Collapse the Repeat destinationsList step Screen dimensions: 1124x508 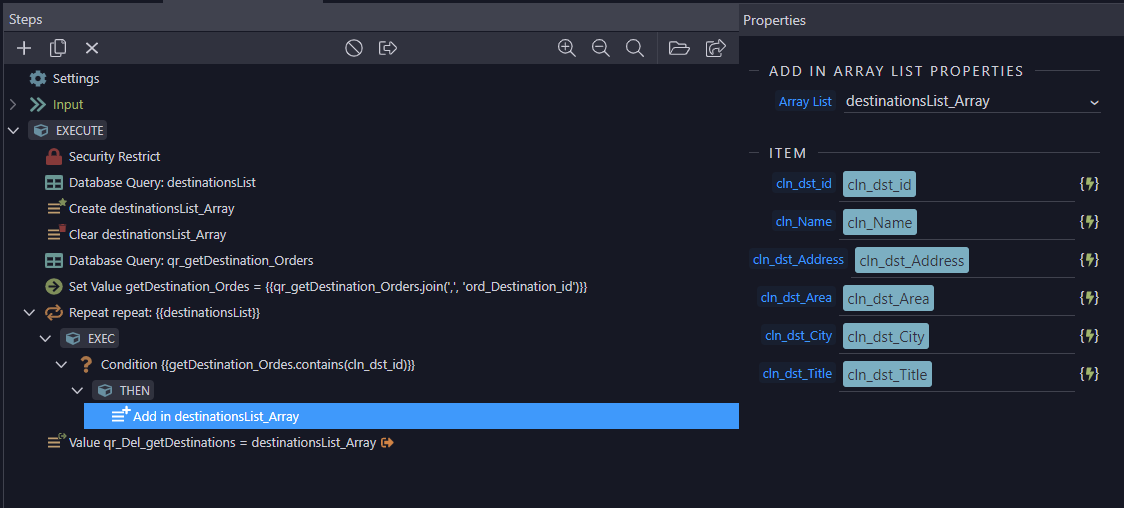coord(29,313)
